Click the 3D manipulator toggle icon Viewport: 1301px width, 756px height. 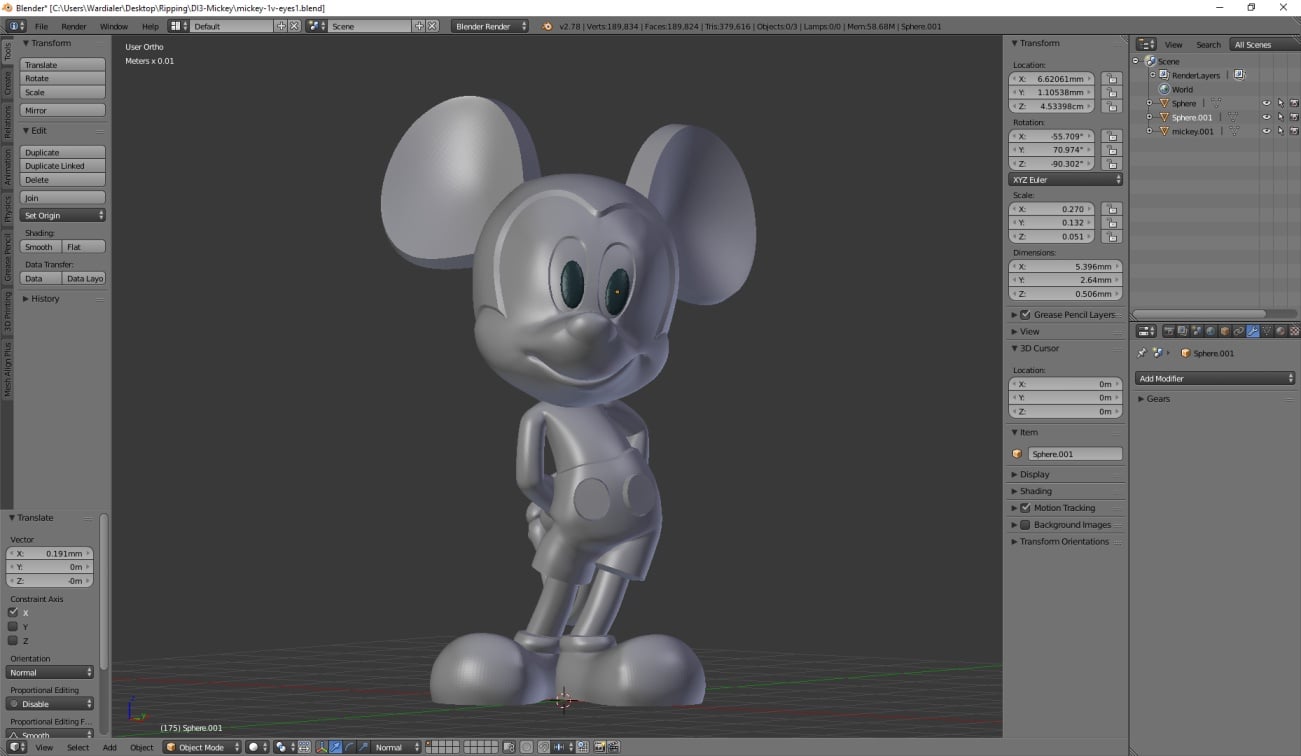[x=321, y=747]
